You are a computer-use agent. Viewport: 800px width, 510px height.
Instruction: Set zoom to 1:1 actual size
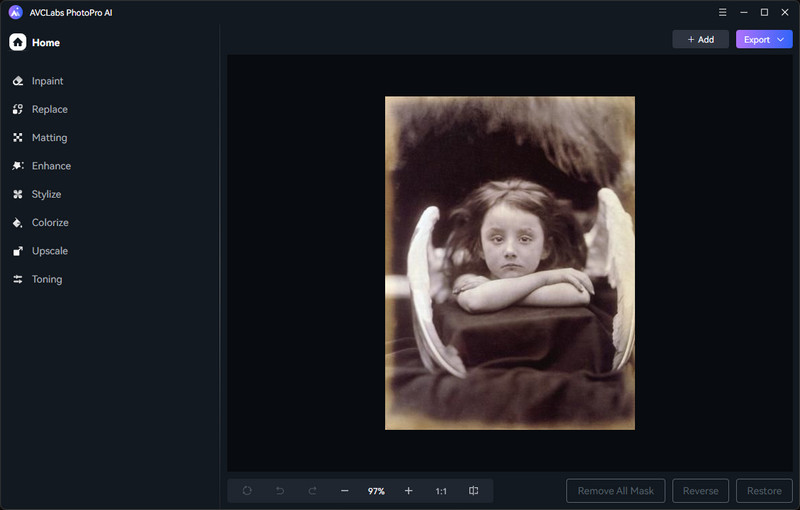(x=441, y=491)
